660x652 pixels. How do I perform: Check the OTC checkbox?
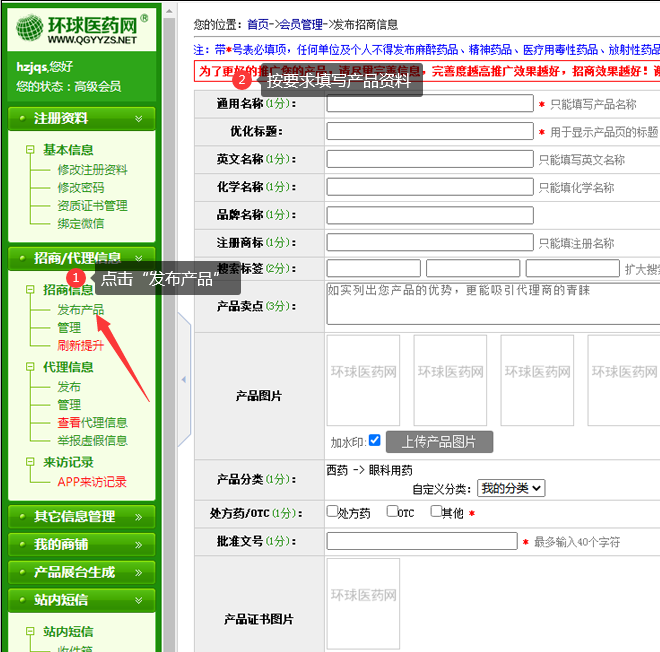pyautogui.click(x=392, y=512)
